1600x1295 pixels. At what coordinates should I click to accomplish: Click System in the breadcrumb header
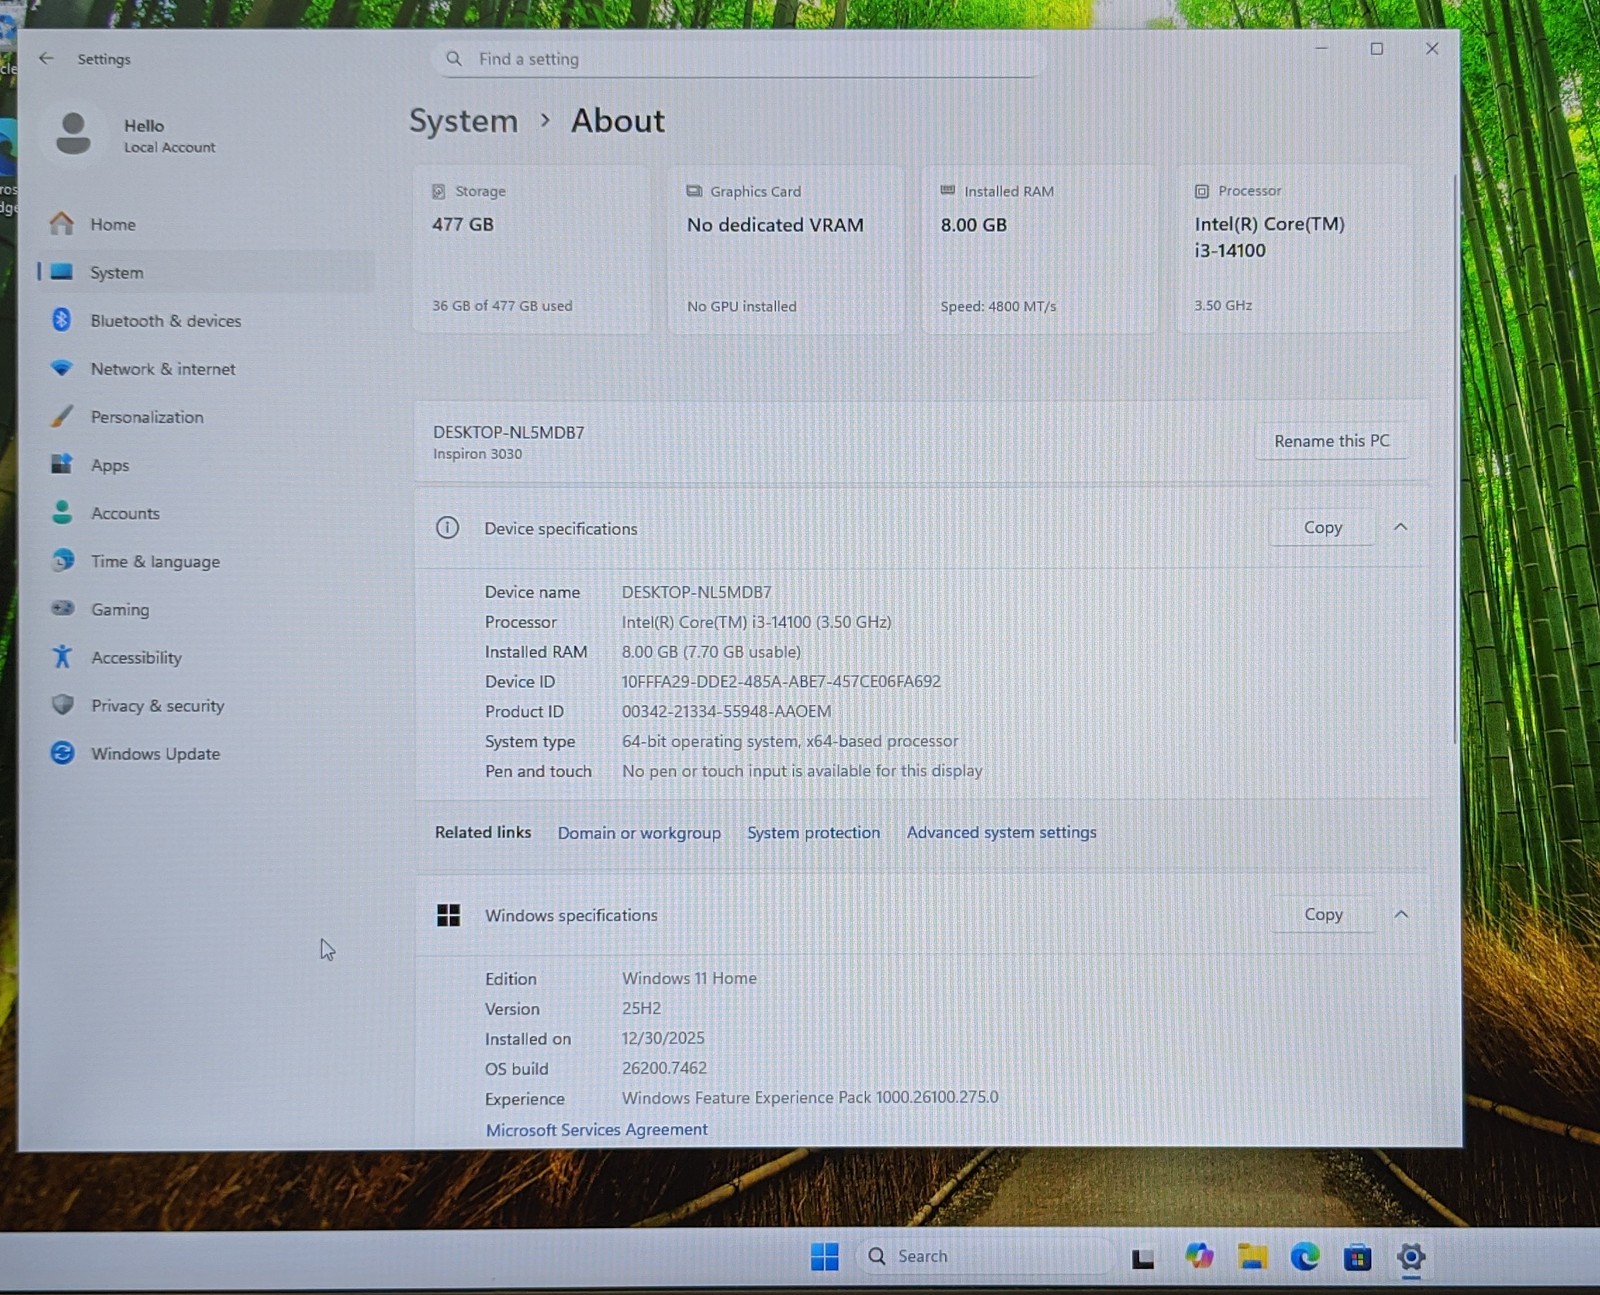(463, 121)
